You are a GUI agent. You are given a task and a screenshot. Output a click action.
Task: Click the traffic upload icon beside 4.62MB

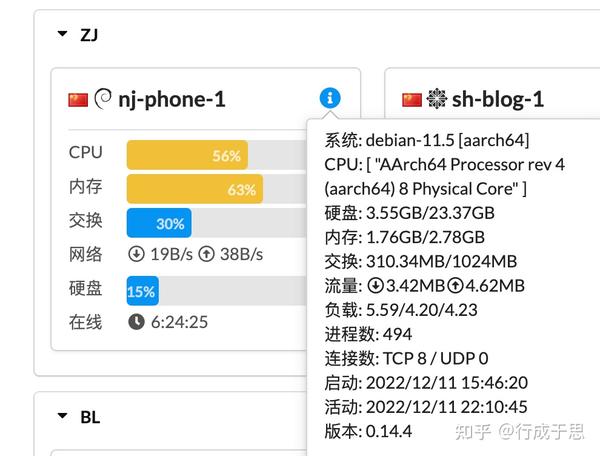coord(455,285)
